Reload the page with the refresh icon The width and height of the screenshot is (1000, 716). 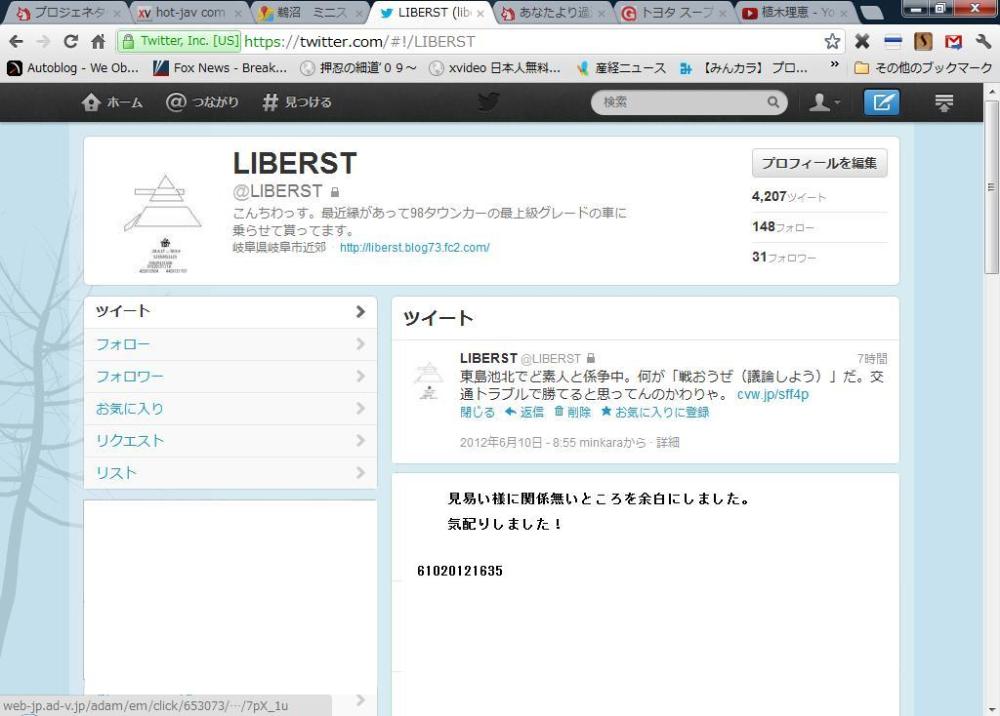click(x=71, y=42)
